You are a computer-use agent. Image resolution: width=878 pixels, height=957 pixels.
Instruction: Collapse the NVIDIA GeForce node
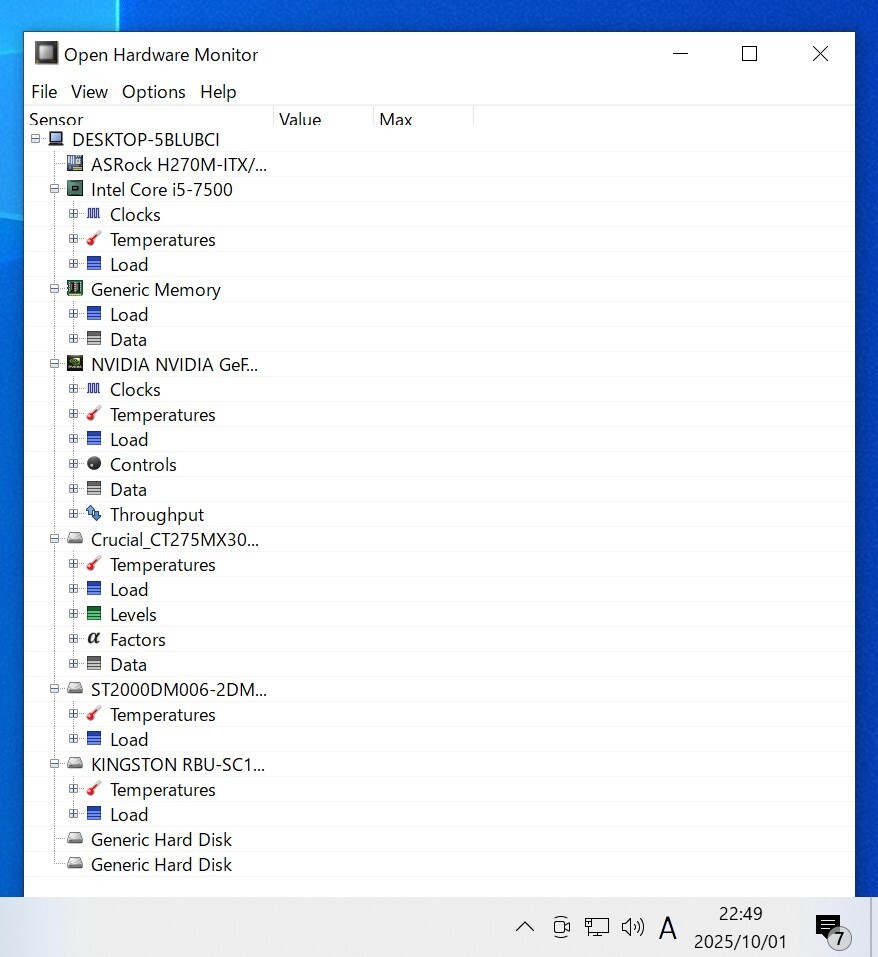coord(54,364)
